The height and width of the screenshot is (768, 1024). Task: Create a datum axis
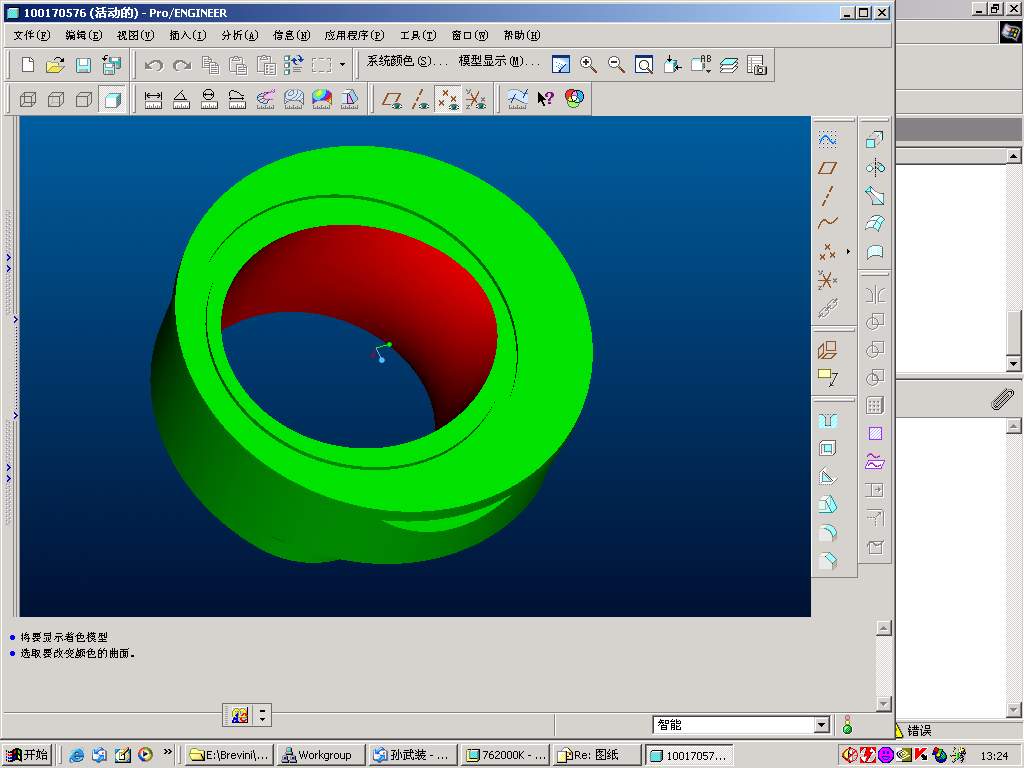[827, 196]
